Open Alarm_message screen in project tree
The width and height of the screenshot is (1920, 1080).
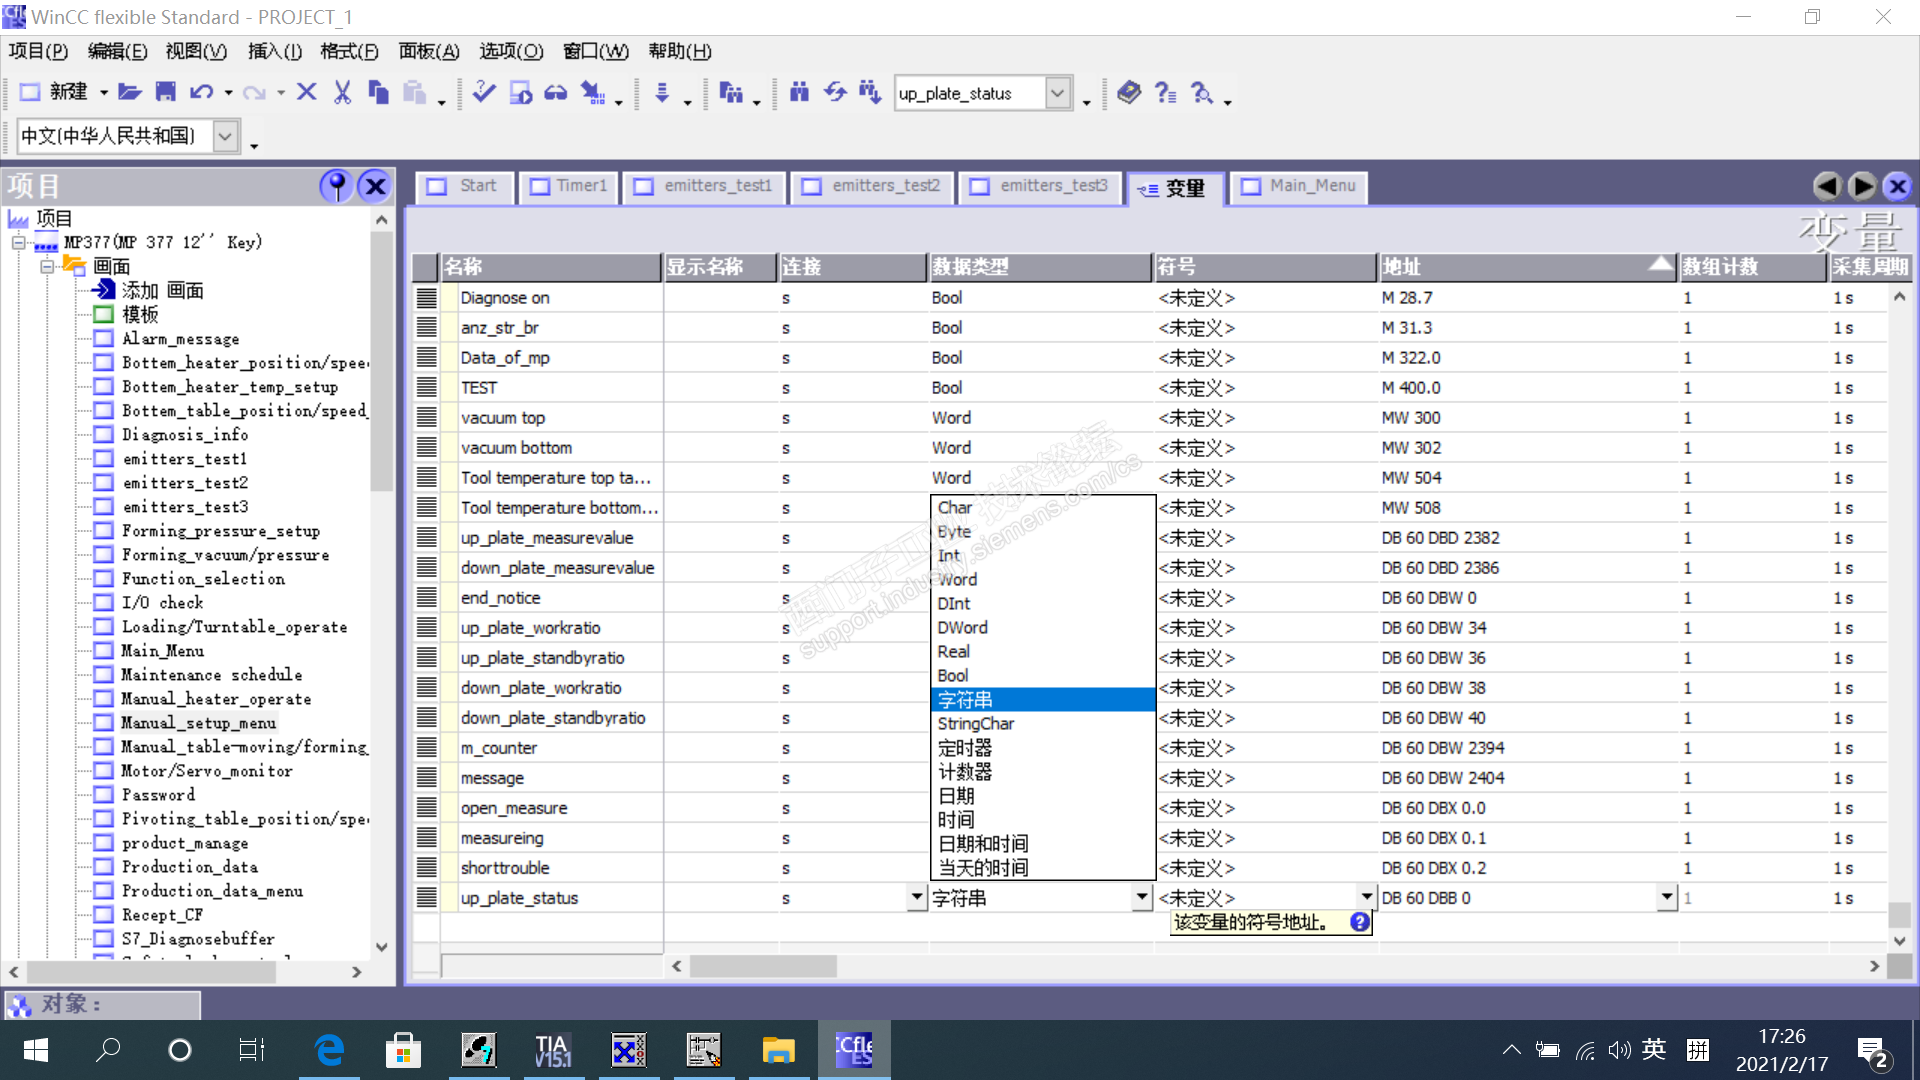pos(180,339)
